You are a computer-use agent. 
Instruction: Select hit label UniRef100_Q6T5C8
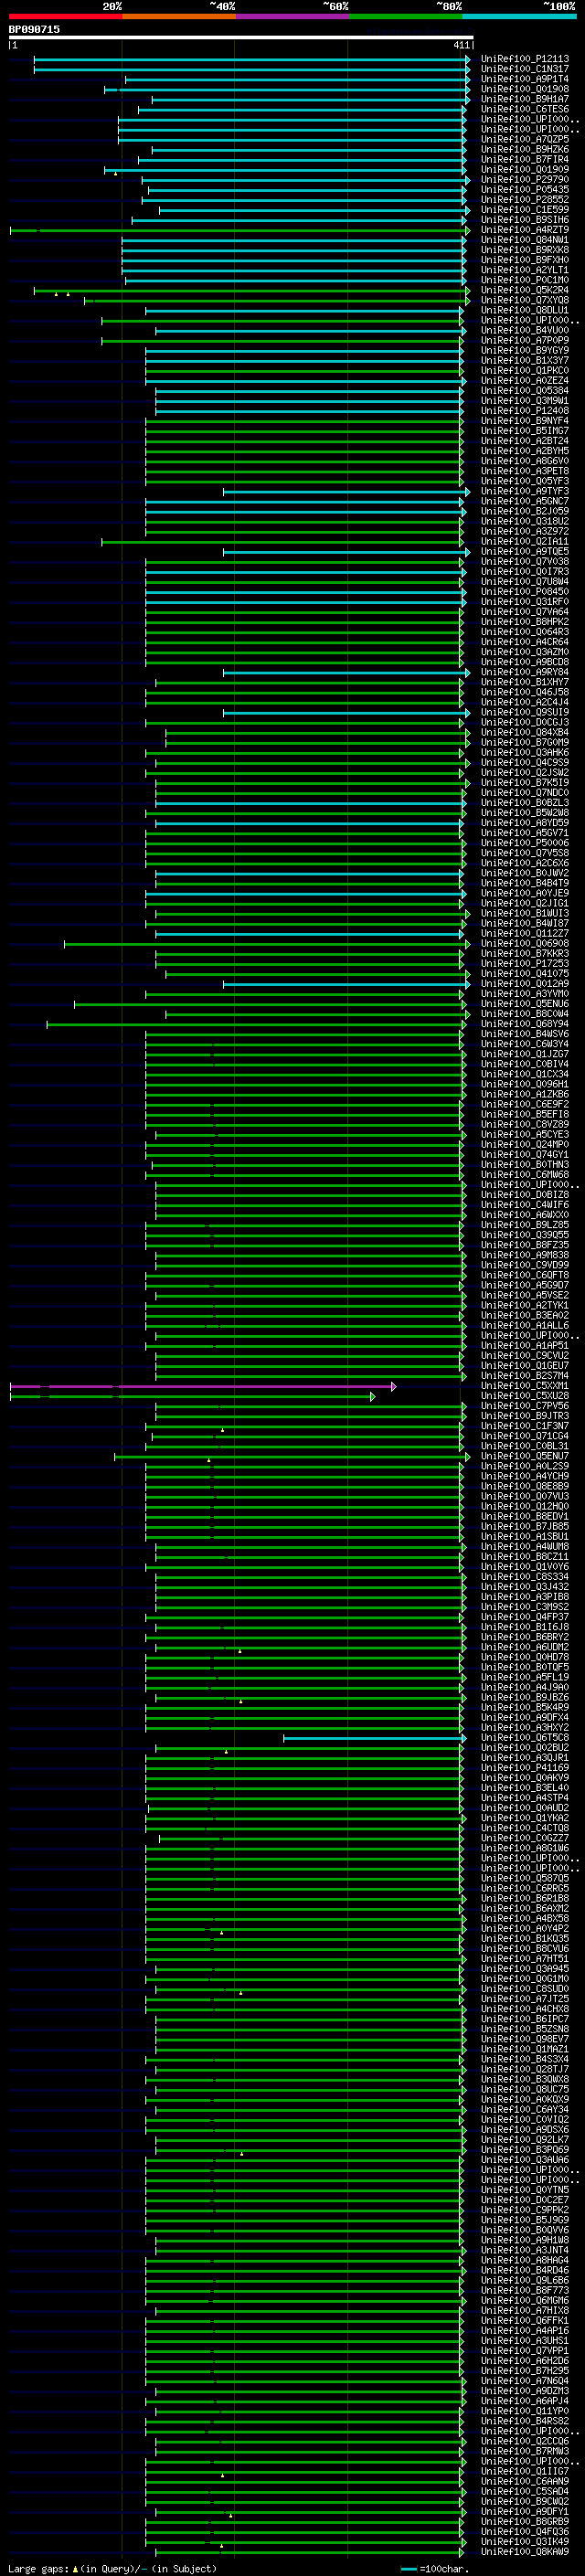[x=524, y=1738]
